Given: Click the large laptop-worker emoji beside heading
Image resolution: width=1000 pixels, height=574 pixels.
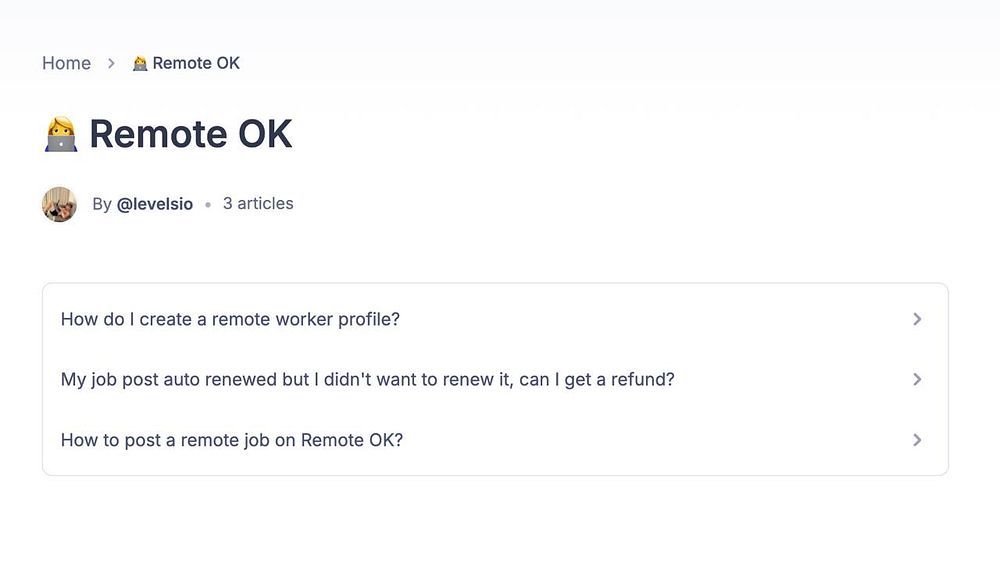Looking at the screenshot, I should tap(61, 134).
